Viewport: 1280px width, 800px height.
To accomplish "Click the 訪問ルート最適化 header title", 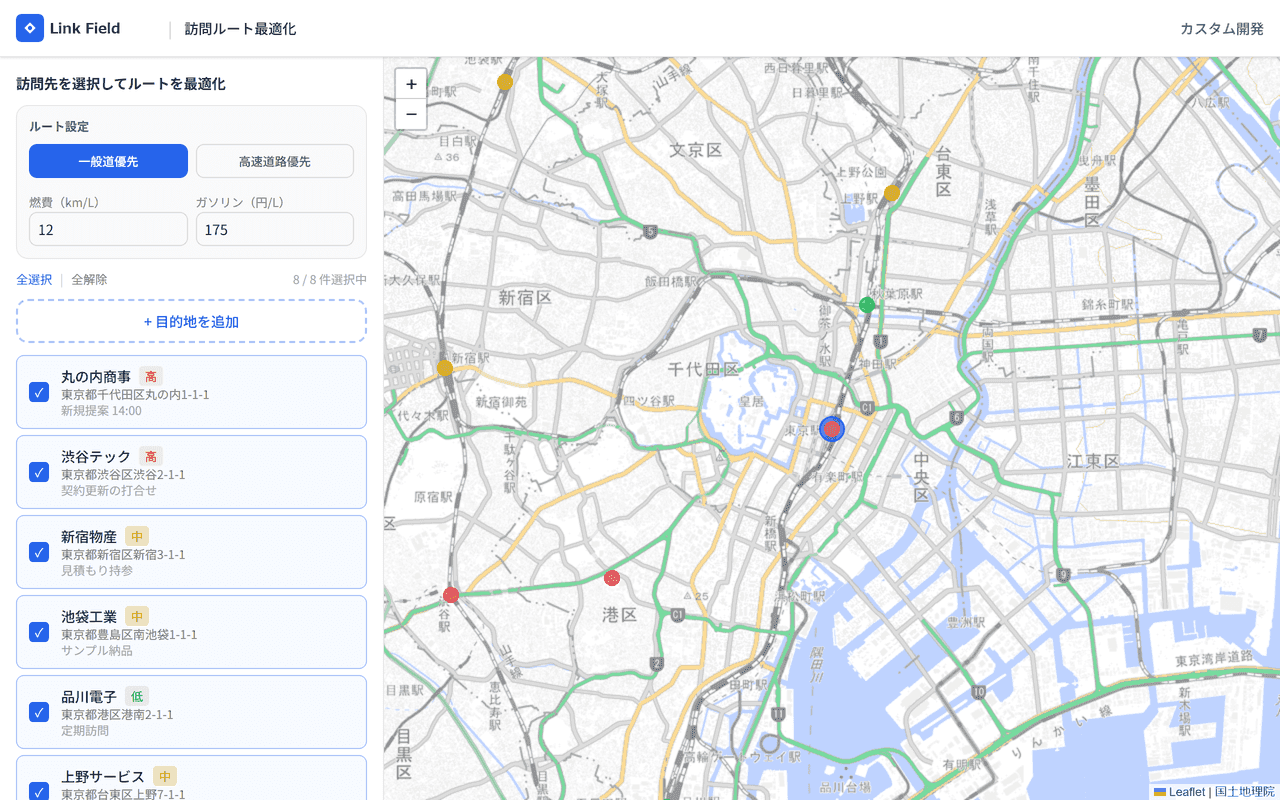I will pos(240,29).
